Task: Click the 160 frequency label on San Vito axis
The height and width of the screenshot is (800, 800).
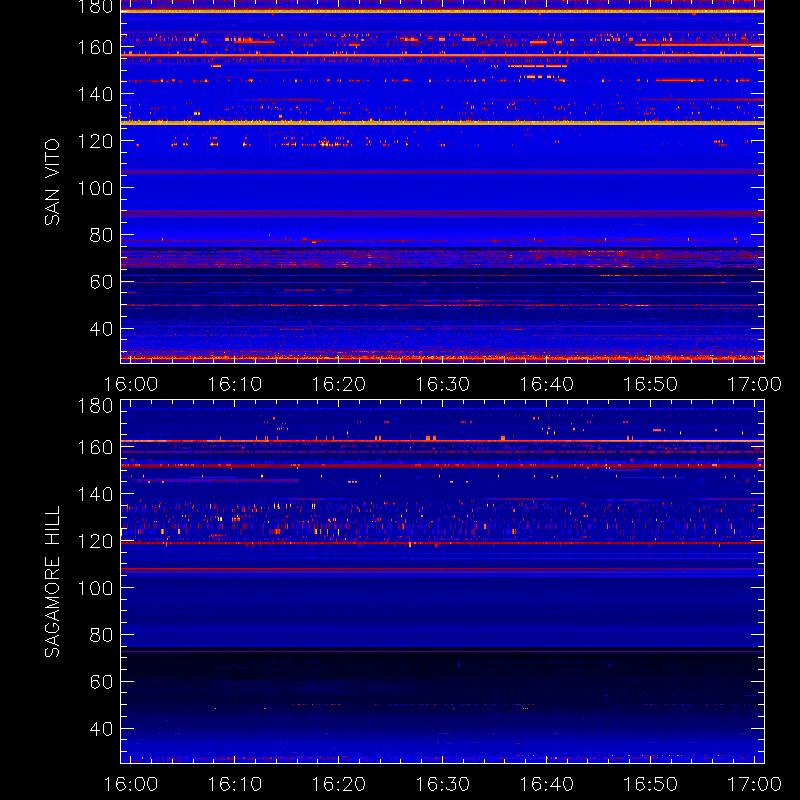Action: 95,47
